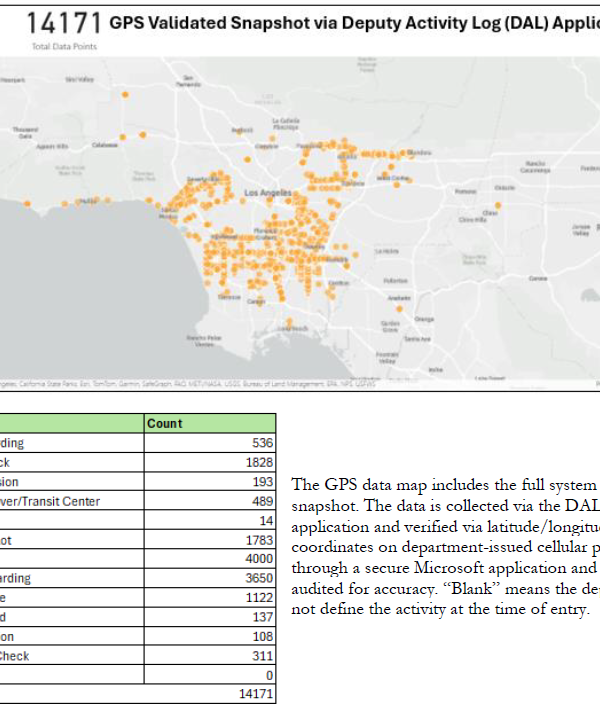Select the Count column header
This screenshot has width=600, height=712.
click(165, 424)
